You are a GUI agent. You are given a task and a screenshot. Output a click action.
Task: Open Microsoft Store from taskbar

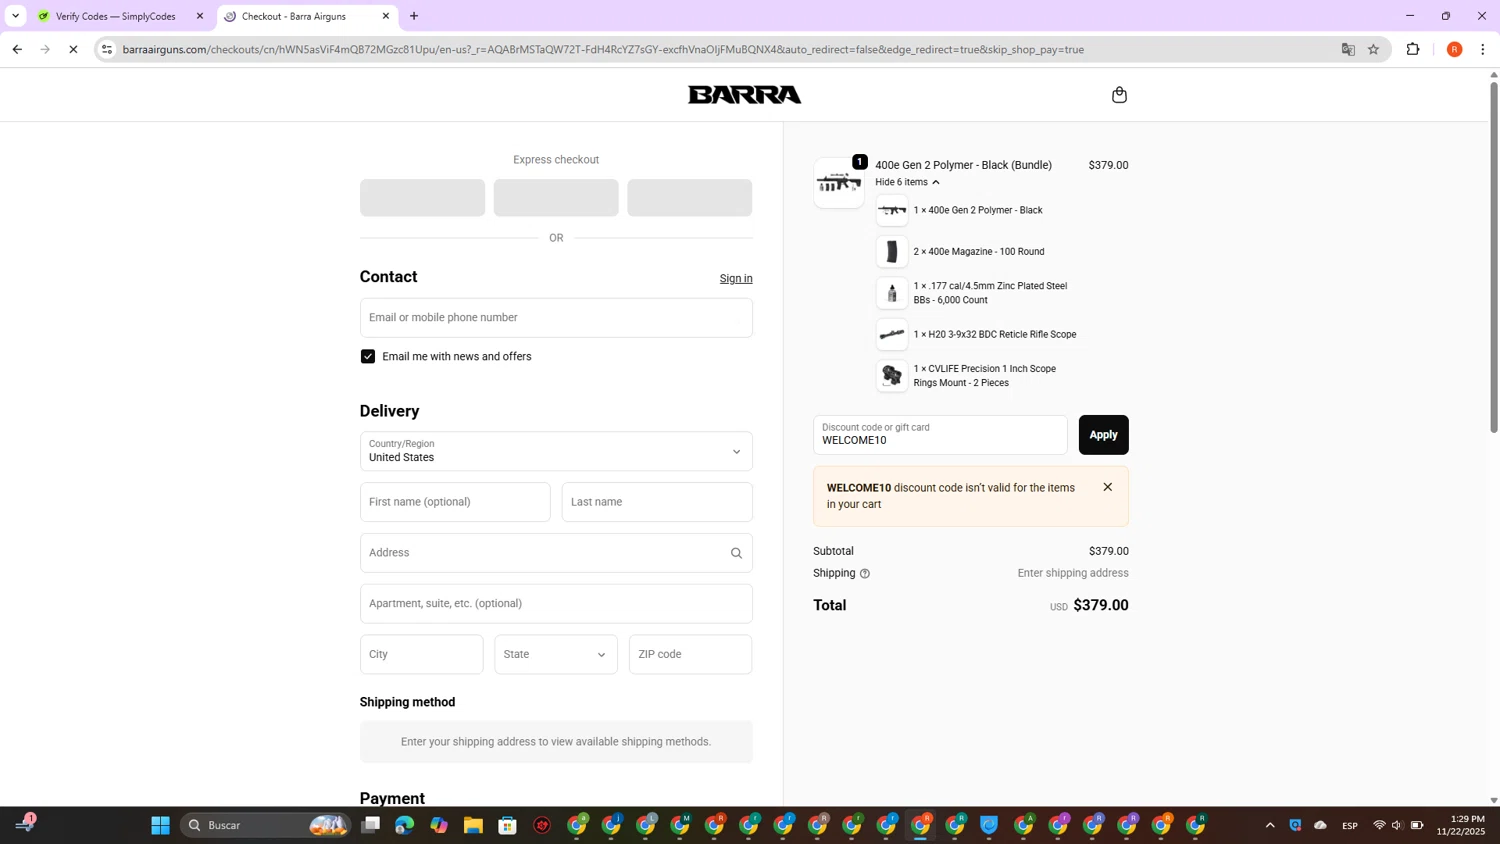(507, 825)
